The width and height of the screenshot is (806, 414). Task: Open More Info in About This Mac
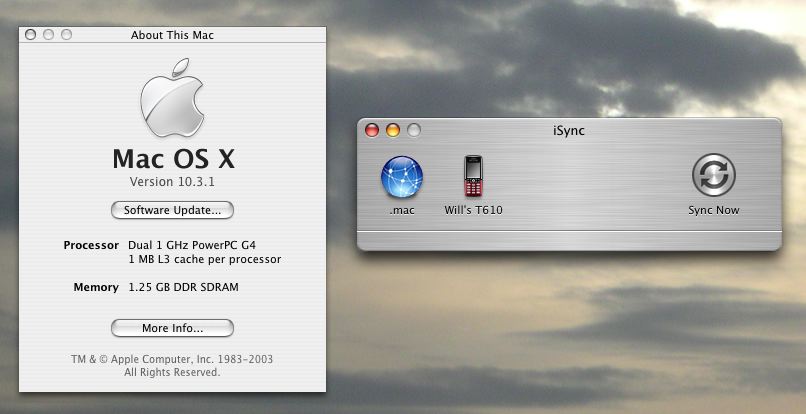172,328
